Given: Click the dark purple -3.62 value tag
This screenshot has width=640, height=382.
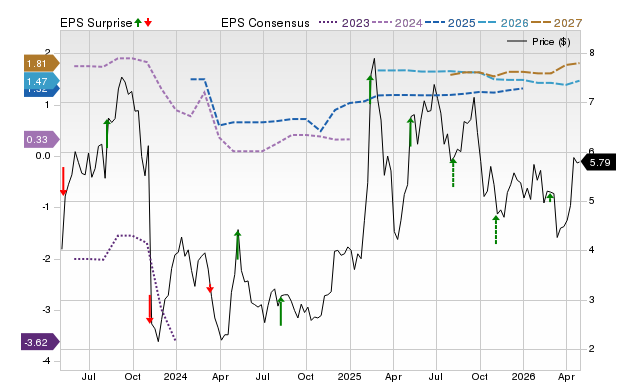Looking at the screenshot, I should tap(40, 342).
